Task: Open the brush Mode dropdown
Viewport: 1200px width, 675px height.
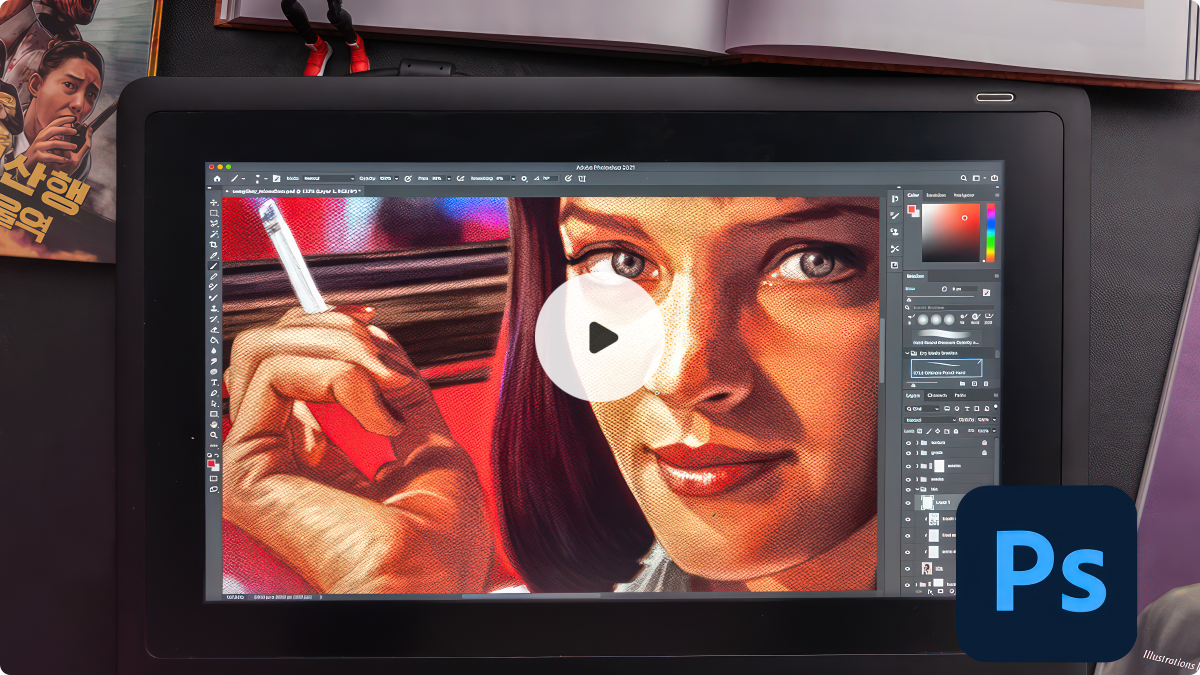Action: pyautogui.click(x=330, y=178)
